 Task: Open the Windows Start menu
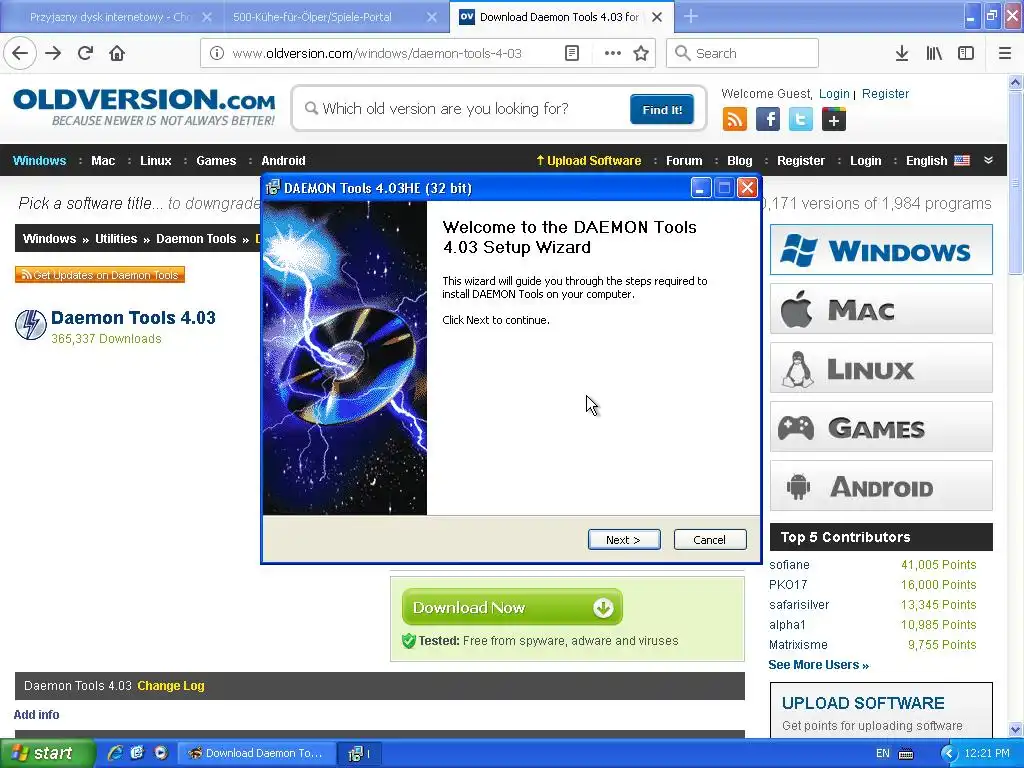point(47,754)
